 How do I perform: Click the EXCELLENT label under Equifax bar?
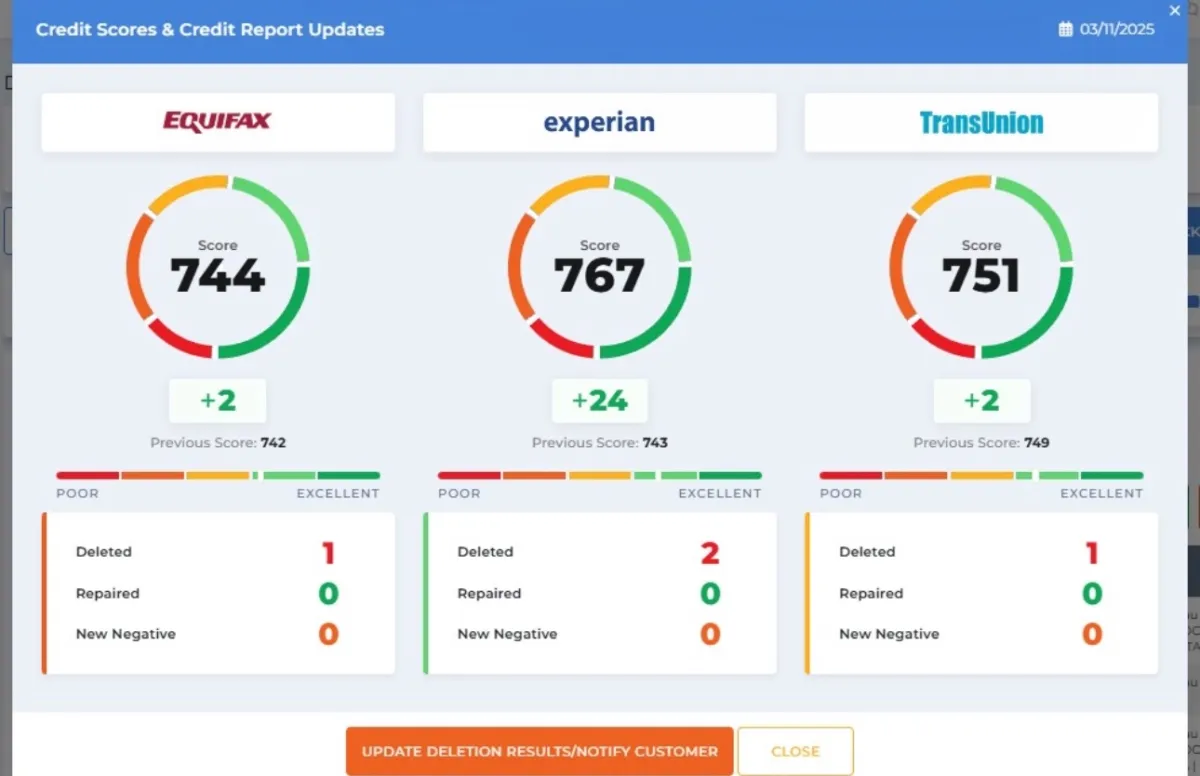[338, 493]
